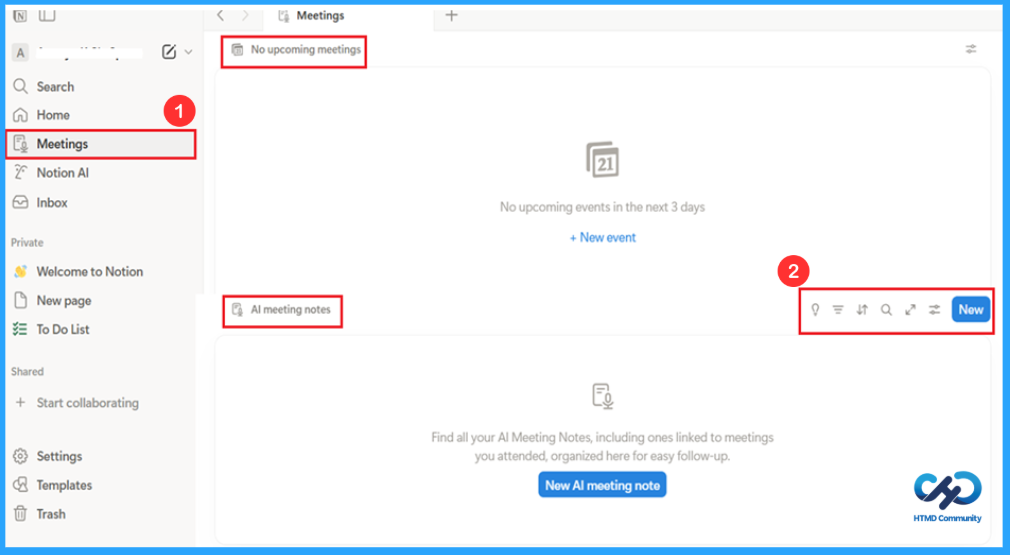Open the filter icon in notes toolbar
Screen dimensions: 1010x555
click(x=838, y=310)
